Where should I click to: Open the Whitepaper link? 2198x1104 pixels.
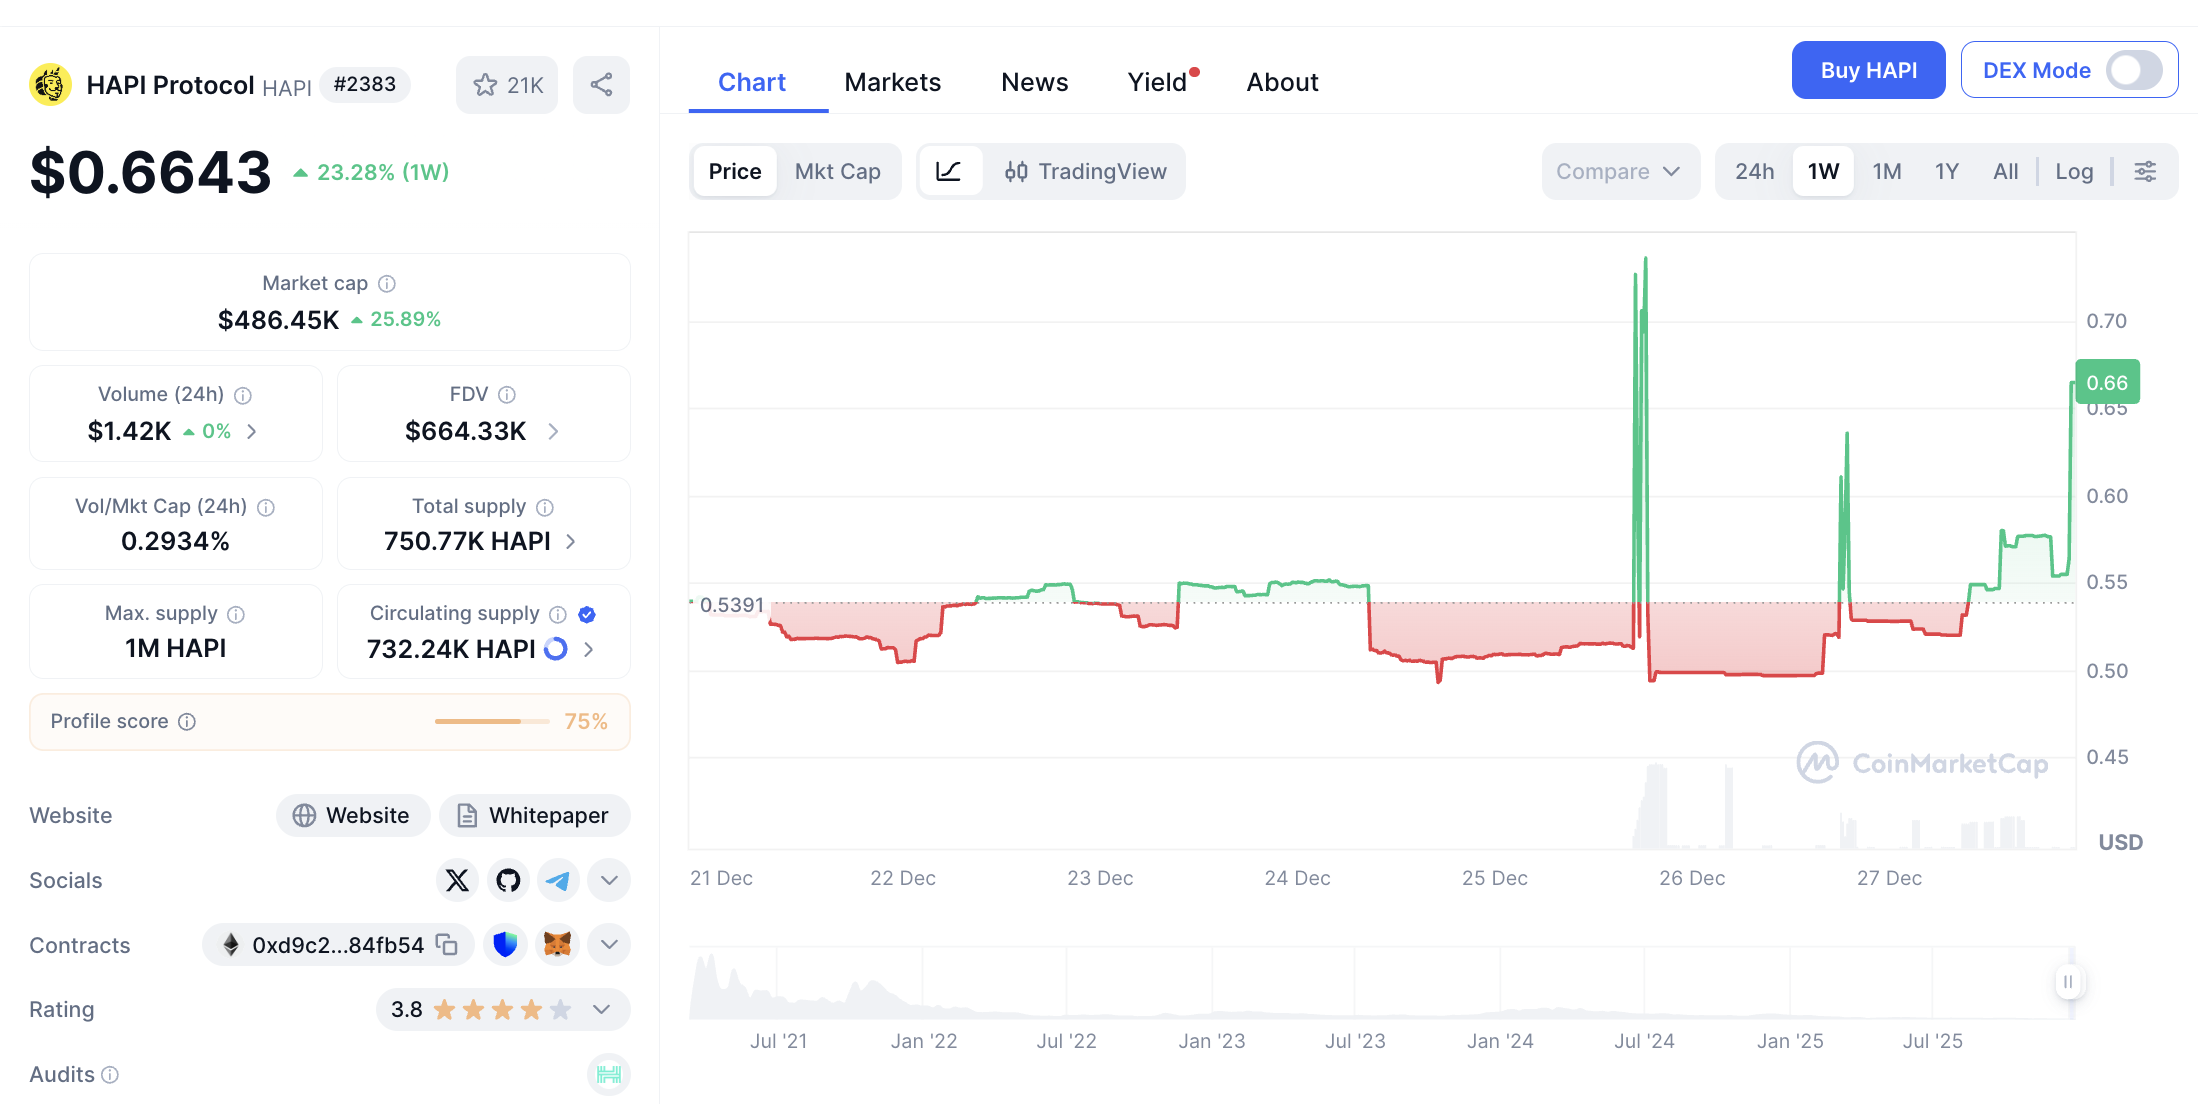[x=534, y=815]
